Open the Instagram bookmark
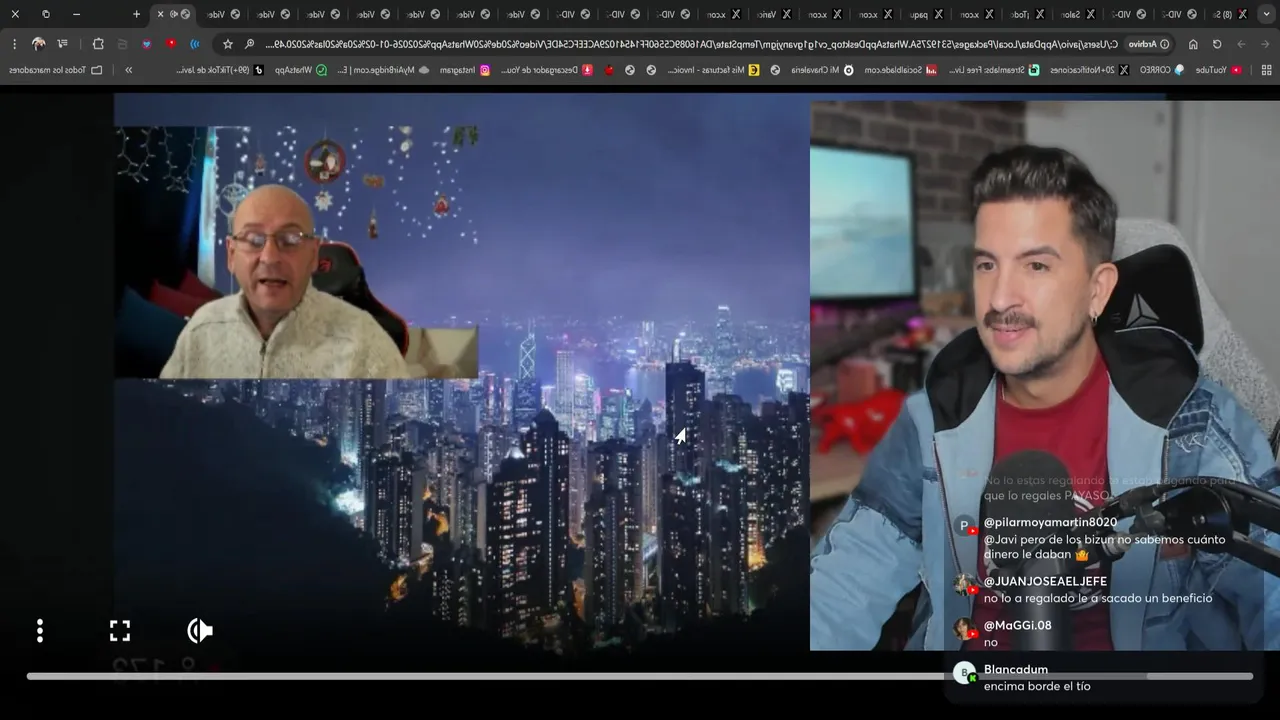 (x=465, y=70)
